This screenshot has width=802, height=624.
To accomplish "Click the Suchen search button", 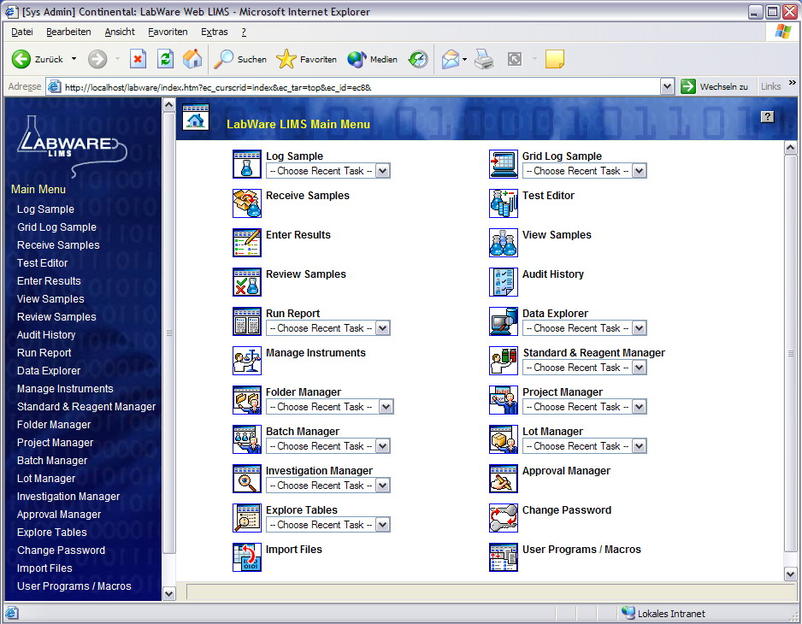I will pyautogui.click(x=240, y=59).
